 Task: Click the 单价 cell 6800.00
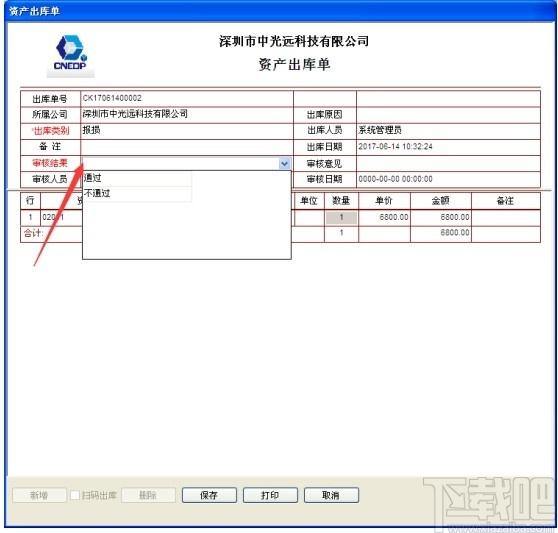pos(384,217)
